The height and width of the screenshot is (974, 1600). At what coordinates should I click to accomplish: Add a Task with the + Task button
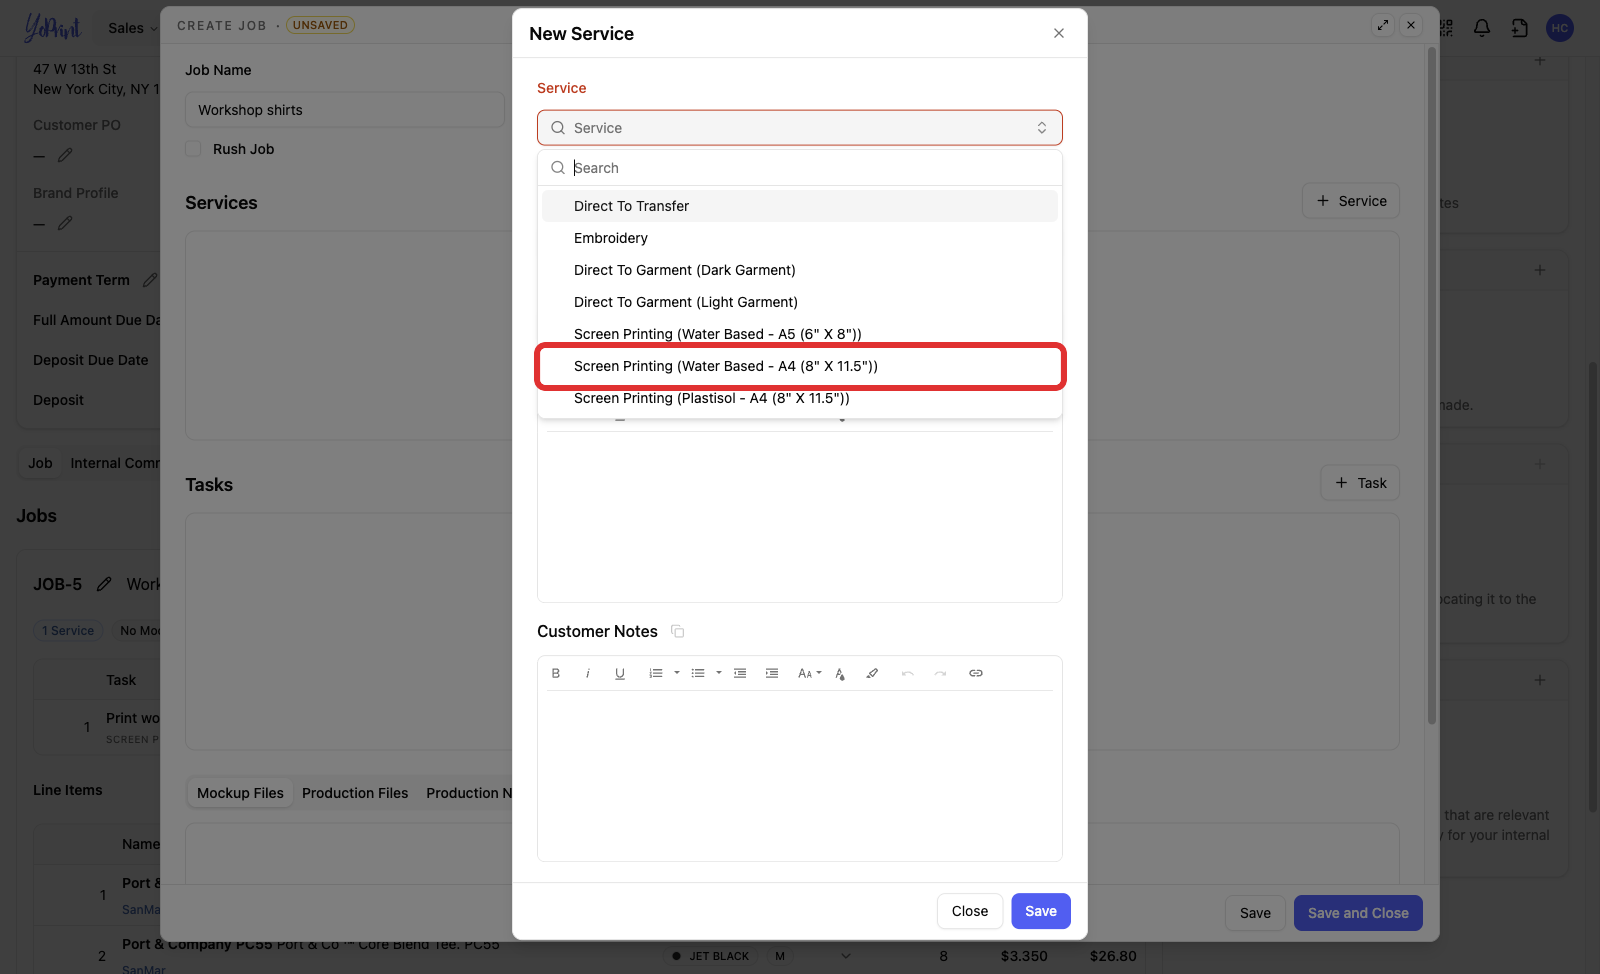click(1360, 483)
